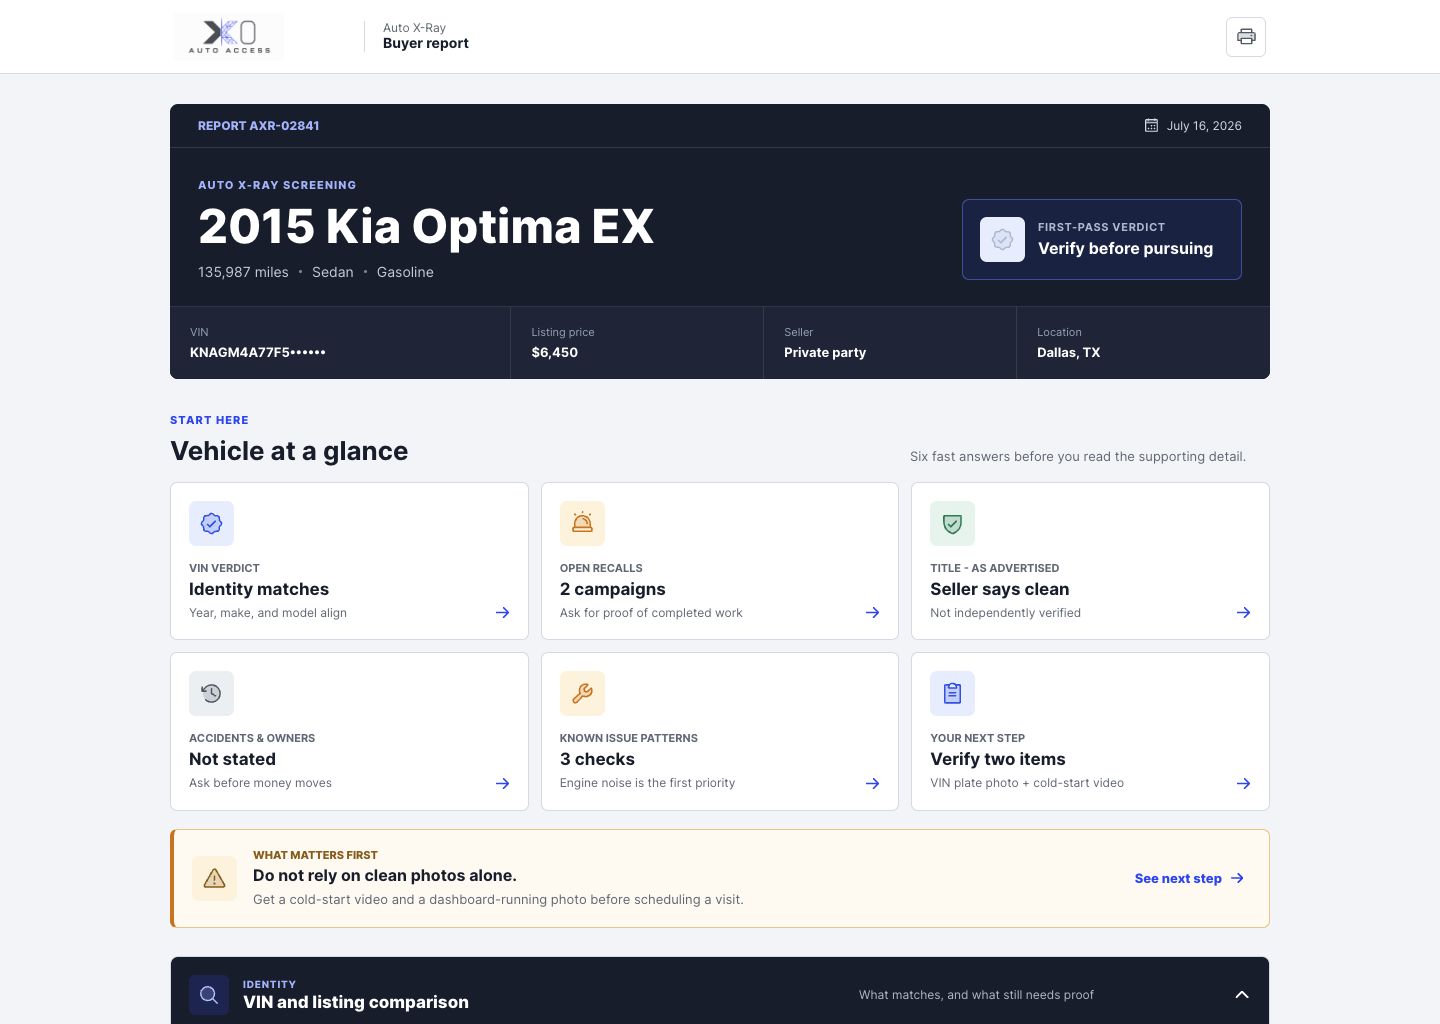Select the listing price $6,450
The image size is (1440, 1024).
click(555, 352)
